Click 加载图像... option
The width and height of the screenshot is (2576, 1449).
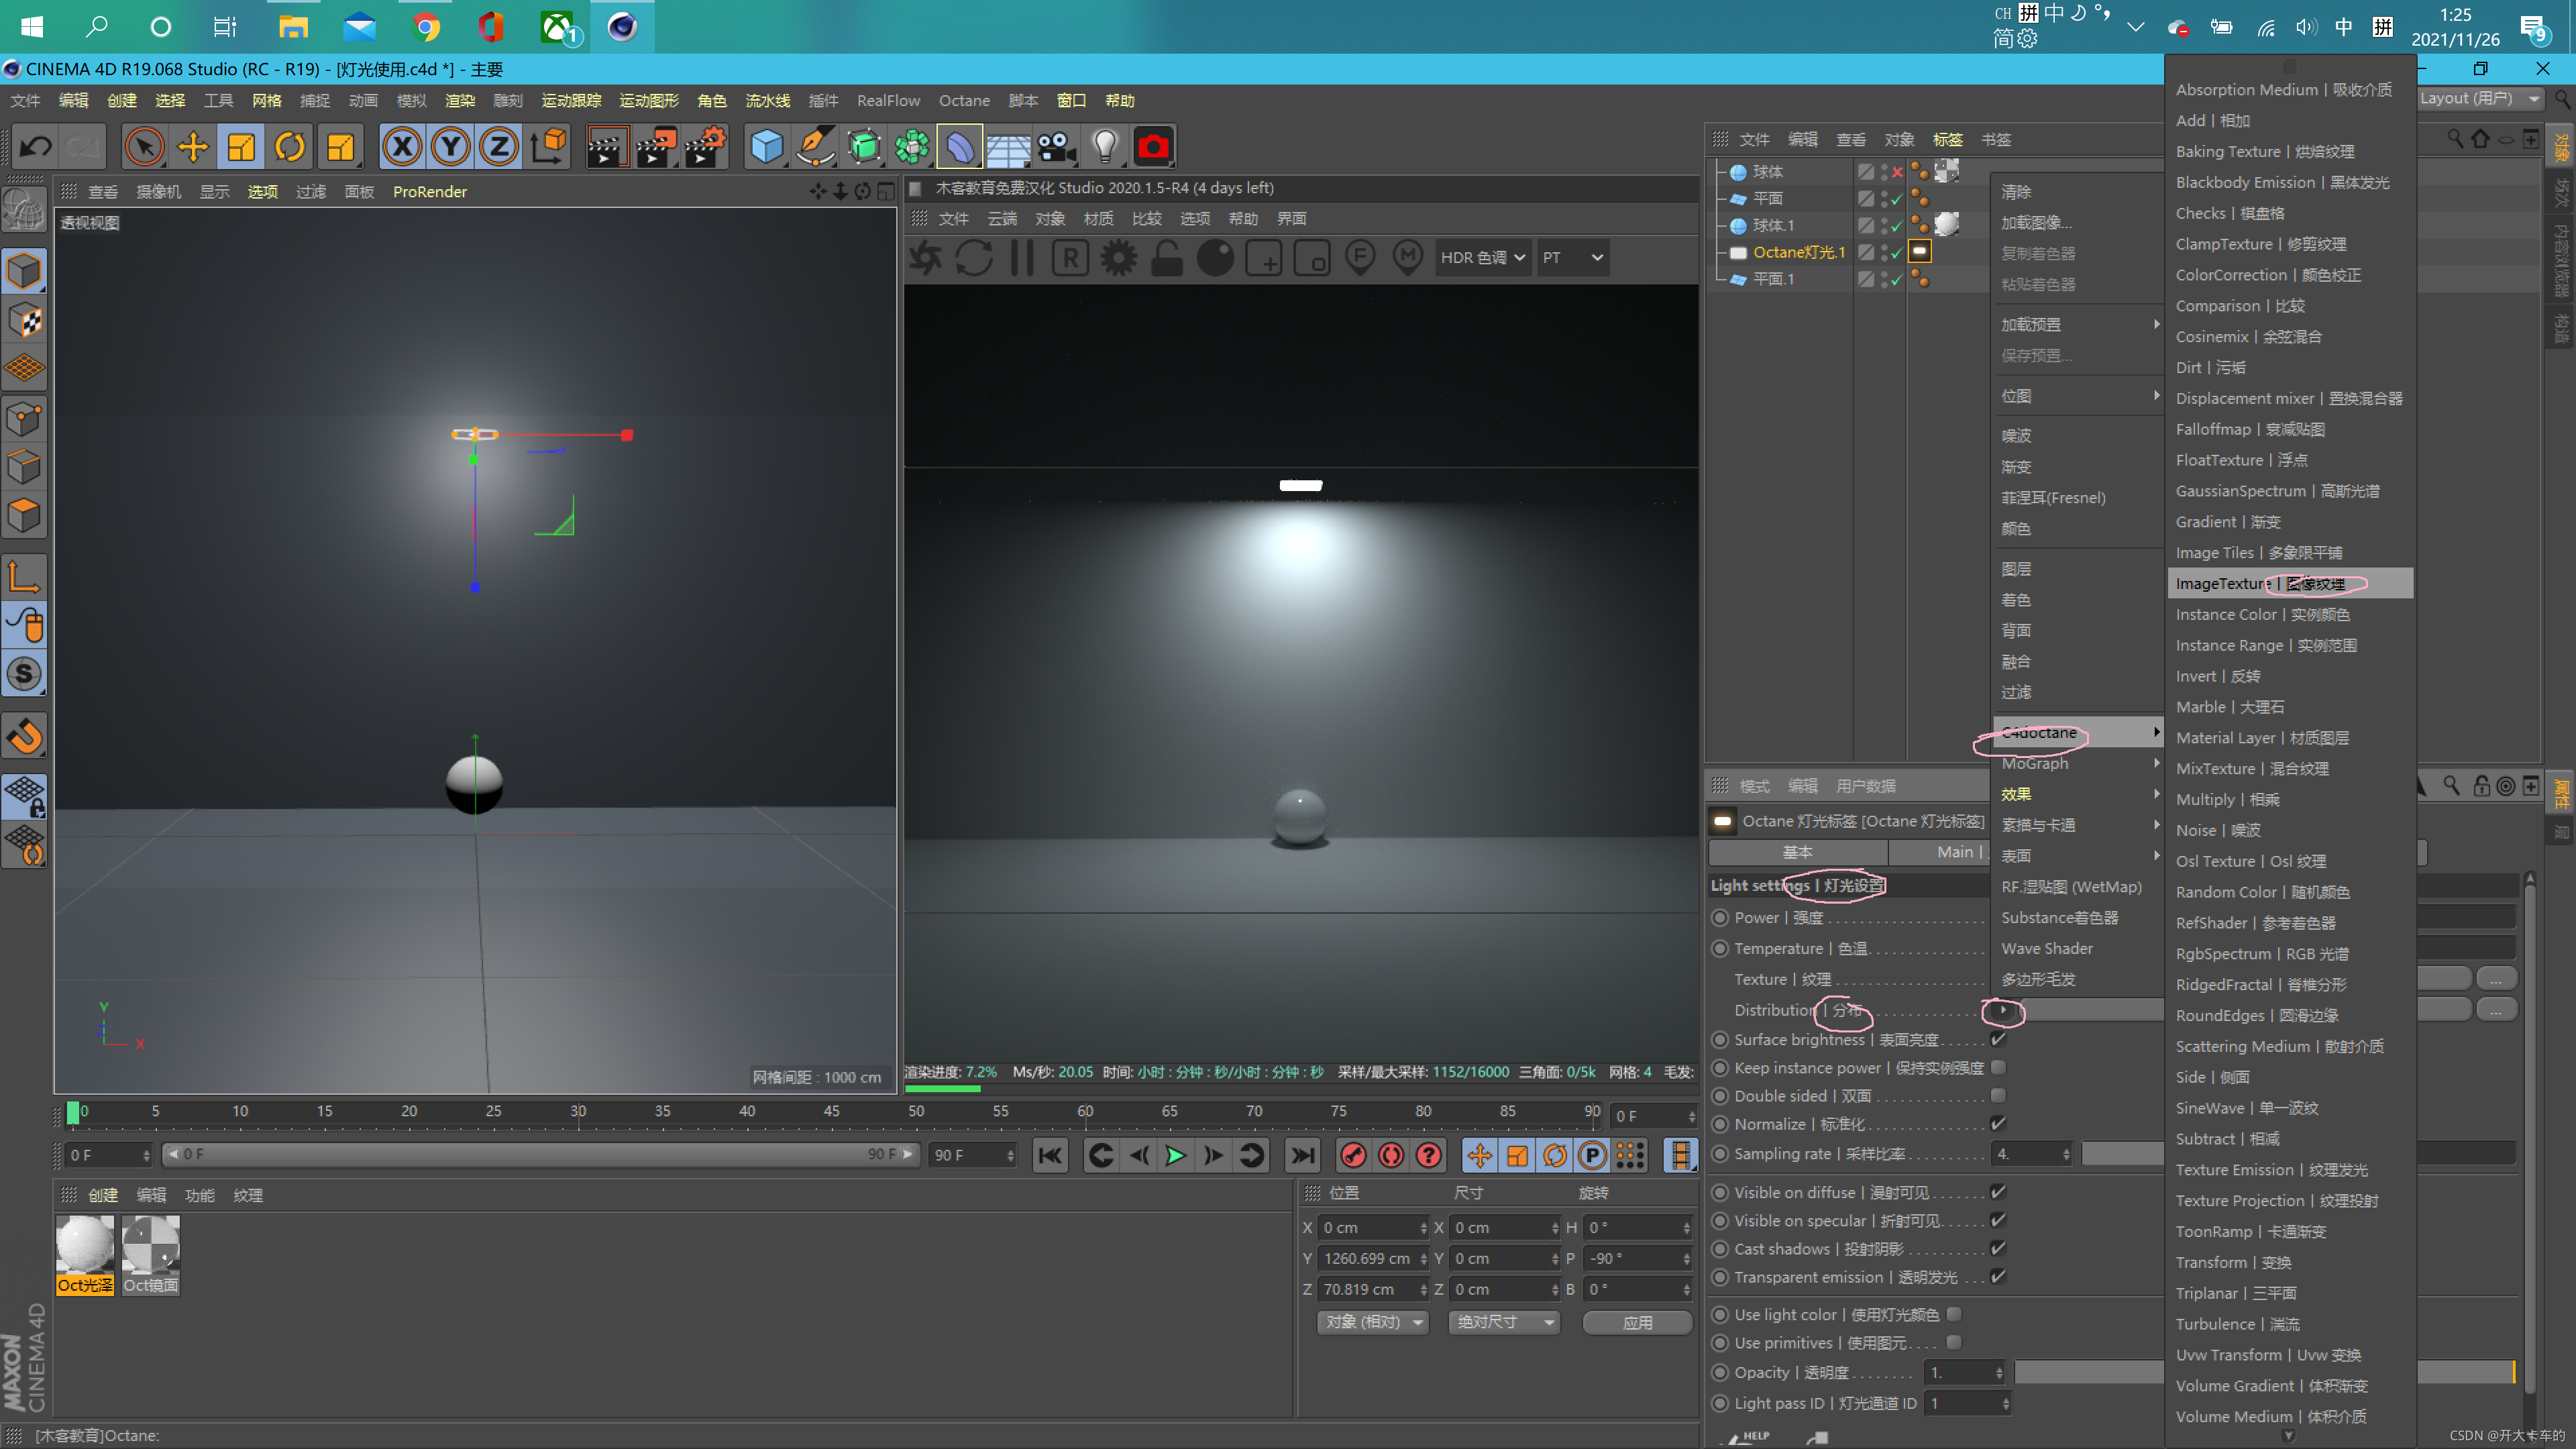pyautogui.click(x=2078, y=223)
